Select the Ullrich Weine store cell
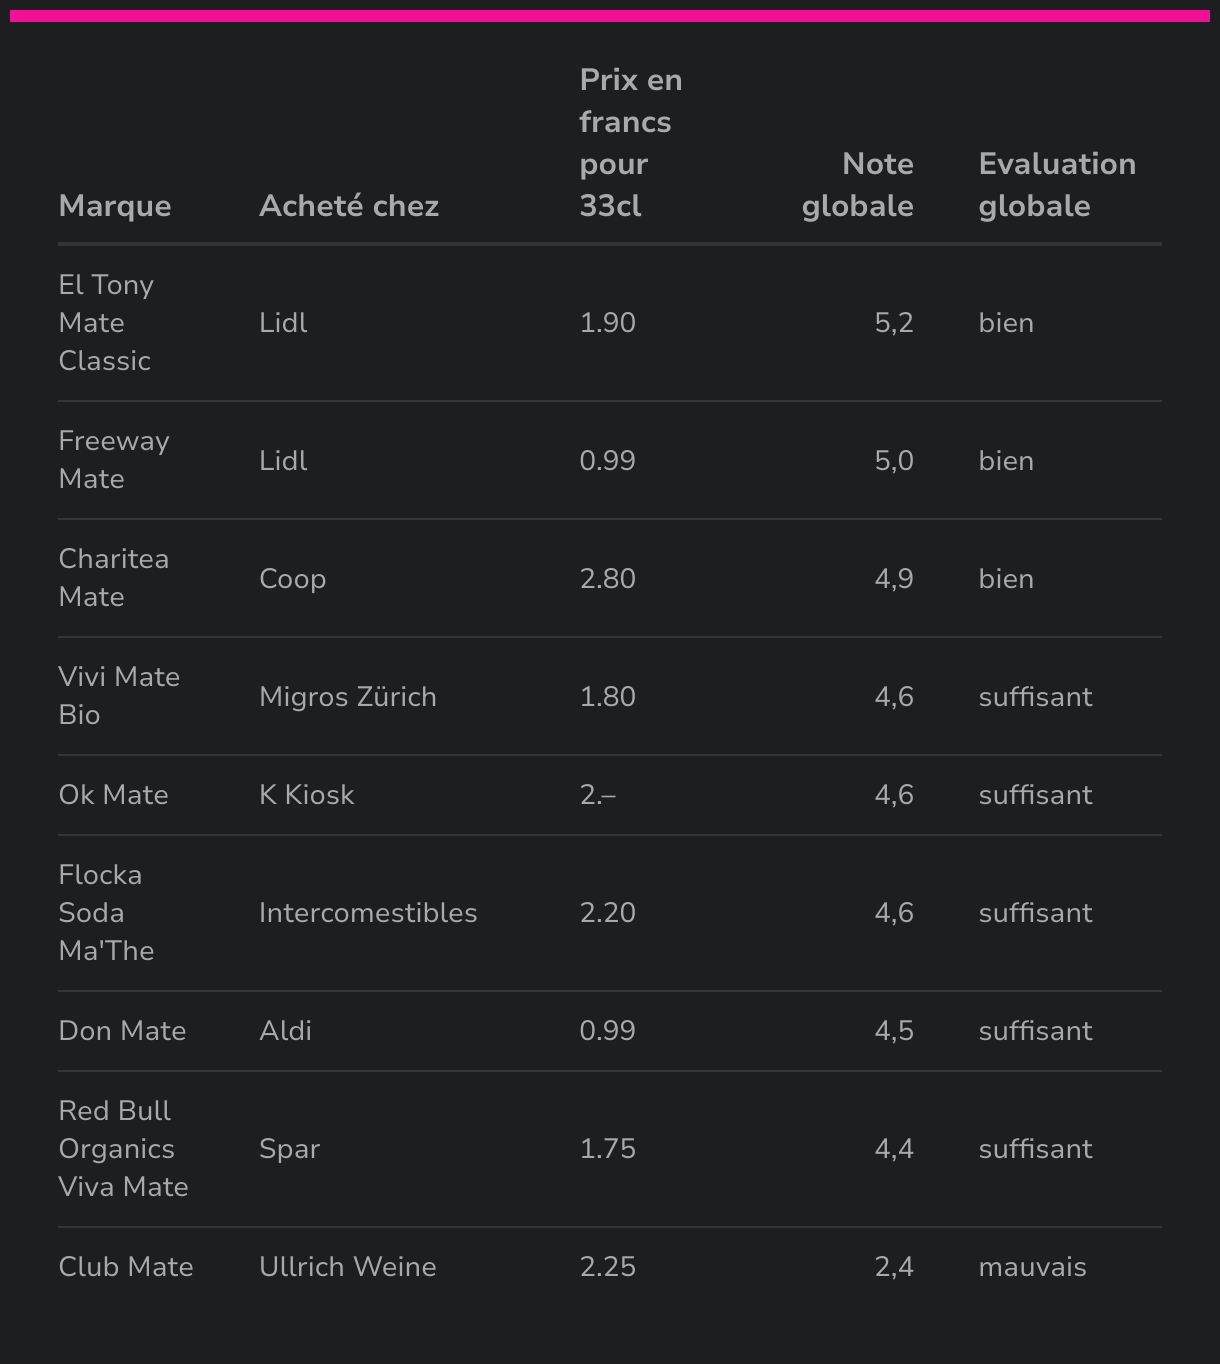This screenshot has height=1364, width=1220. (348, 1267)
